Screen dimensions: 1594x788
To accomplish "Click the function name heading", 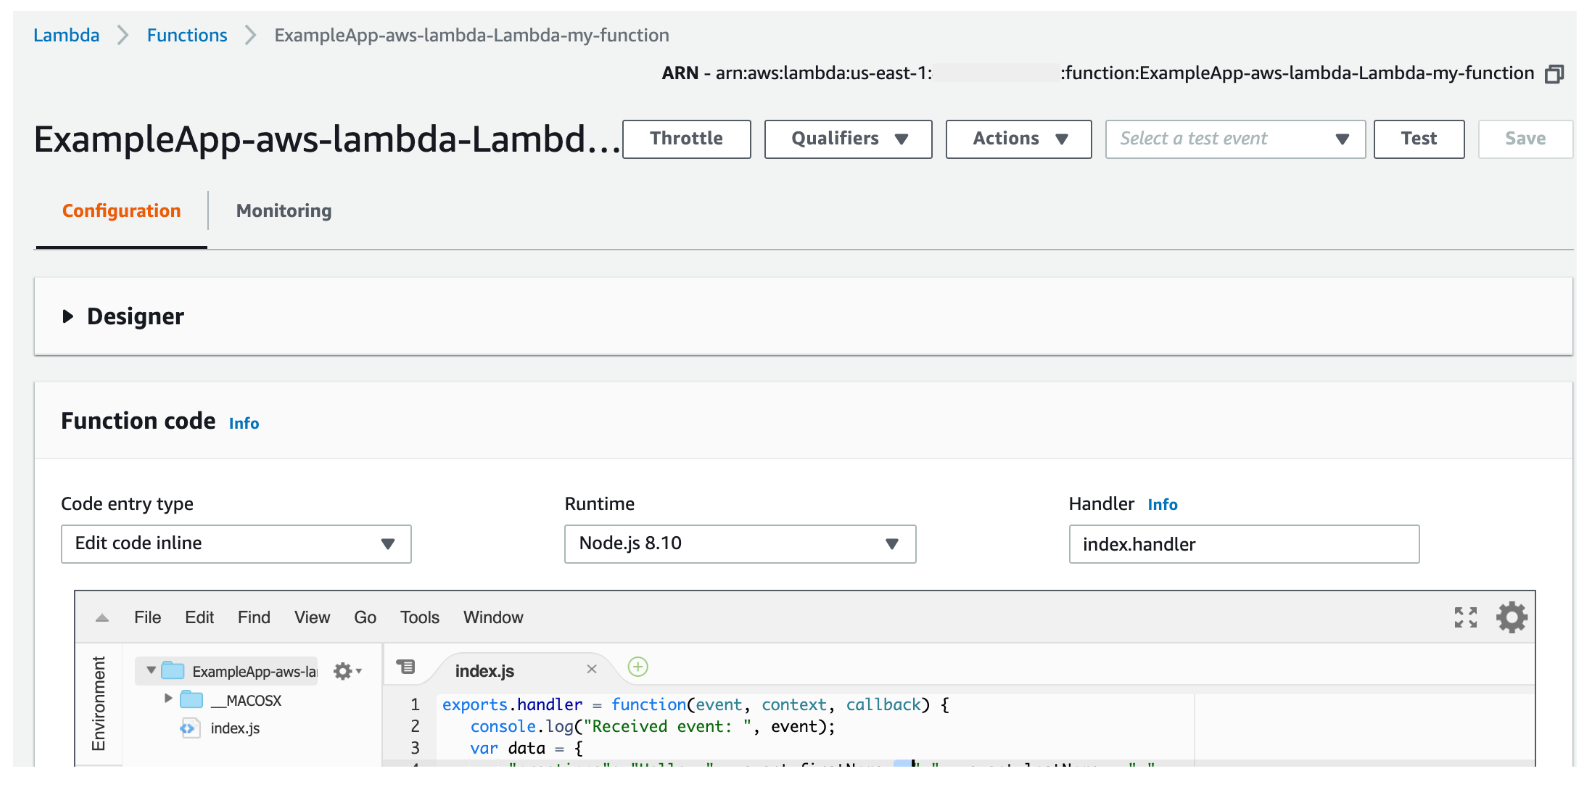I will 327,139.
